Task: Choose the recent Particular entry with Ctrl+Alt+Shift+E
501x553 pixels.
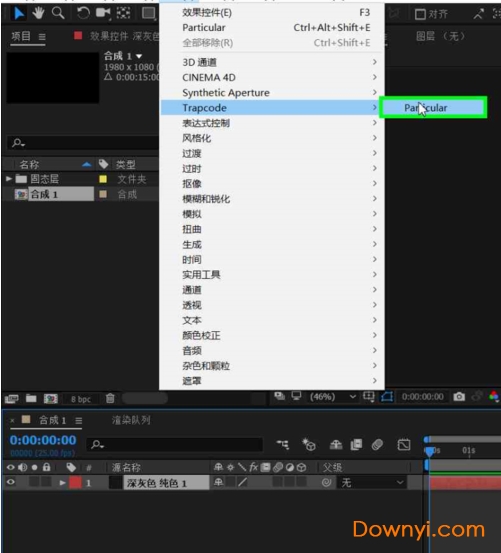Action: click(273, 28)
